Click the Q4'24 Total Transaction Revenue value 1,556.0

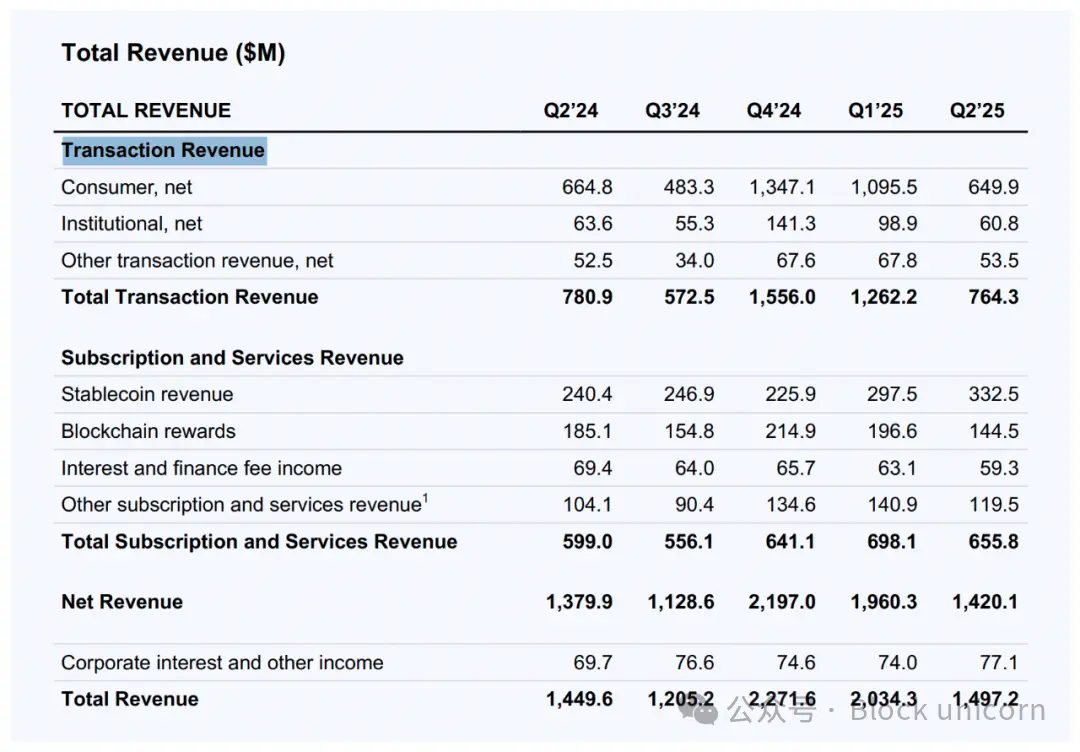pyautogui.click(x=782, y=297)
